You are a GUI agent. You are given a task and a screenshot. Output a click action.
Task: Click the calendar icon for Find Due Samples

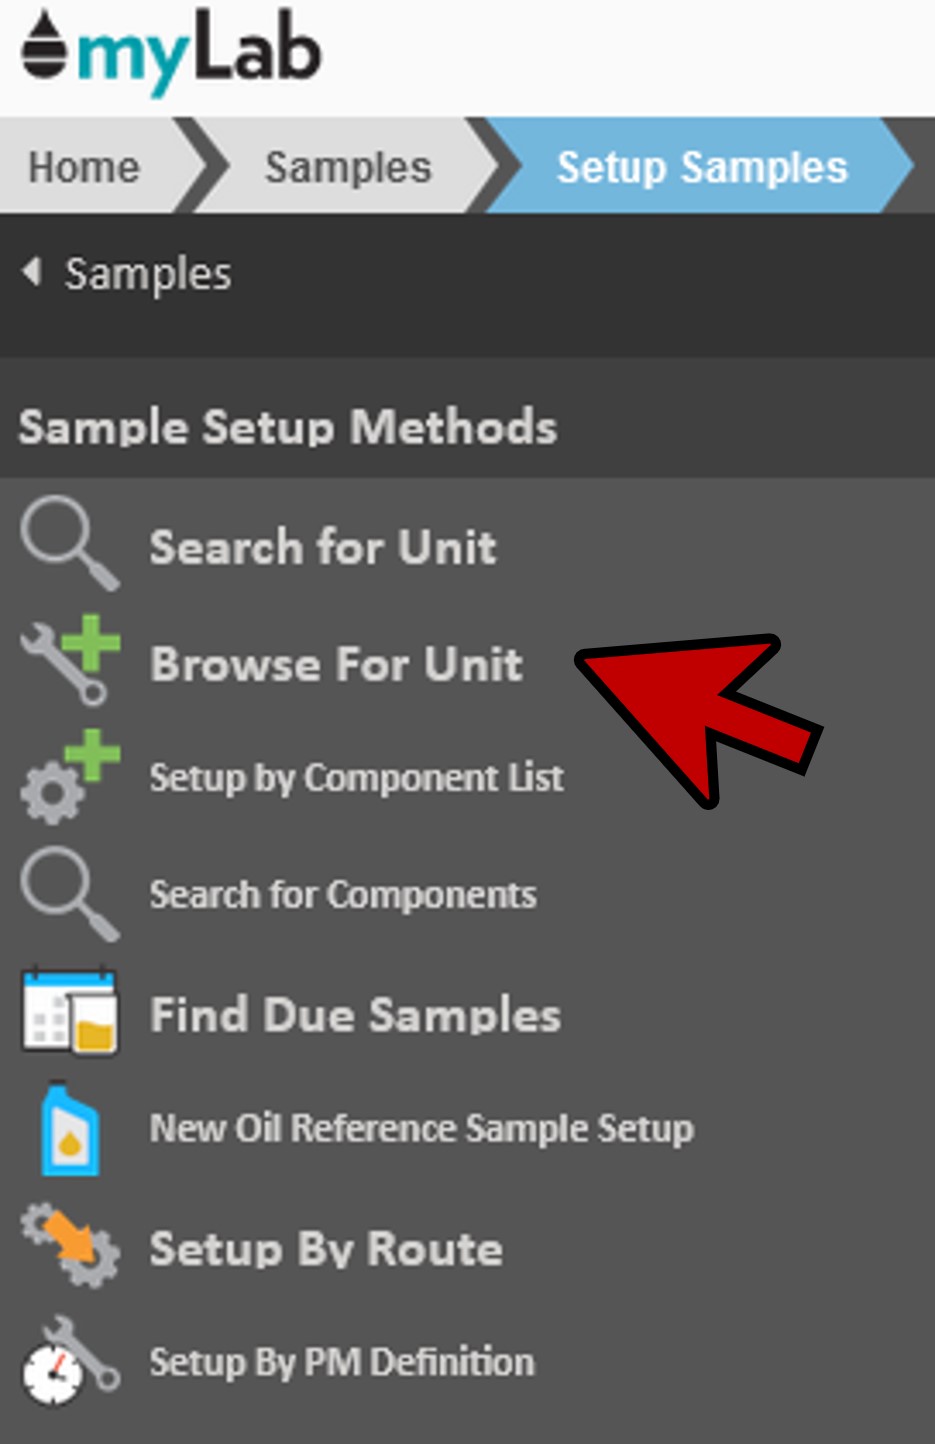pyautogui.click(x=70, y=1012)
